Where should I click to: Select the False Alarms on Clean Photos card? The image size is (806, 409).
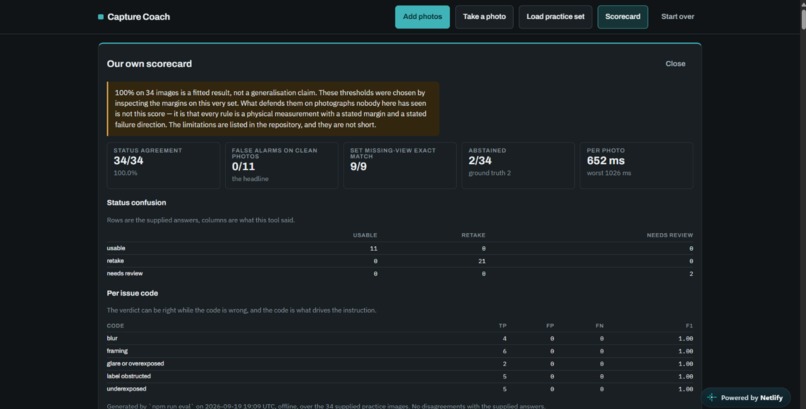click(281, 165)
